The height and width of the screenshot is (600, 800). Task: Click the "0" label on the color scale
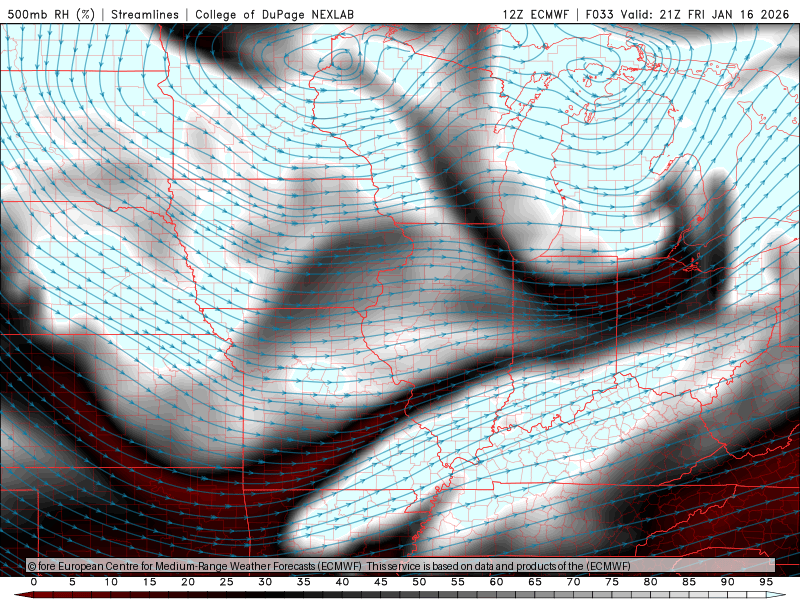pyautogui.click(x=34, y=582)
